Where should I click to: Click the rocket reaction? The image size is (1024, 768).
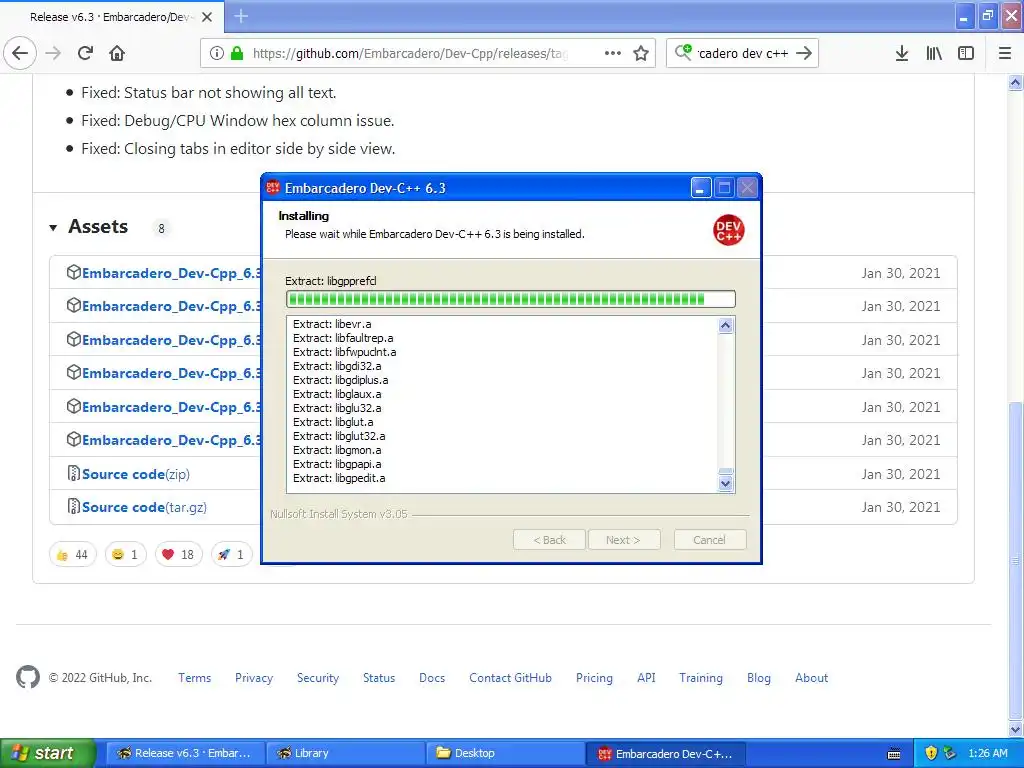click(231, 554)
